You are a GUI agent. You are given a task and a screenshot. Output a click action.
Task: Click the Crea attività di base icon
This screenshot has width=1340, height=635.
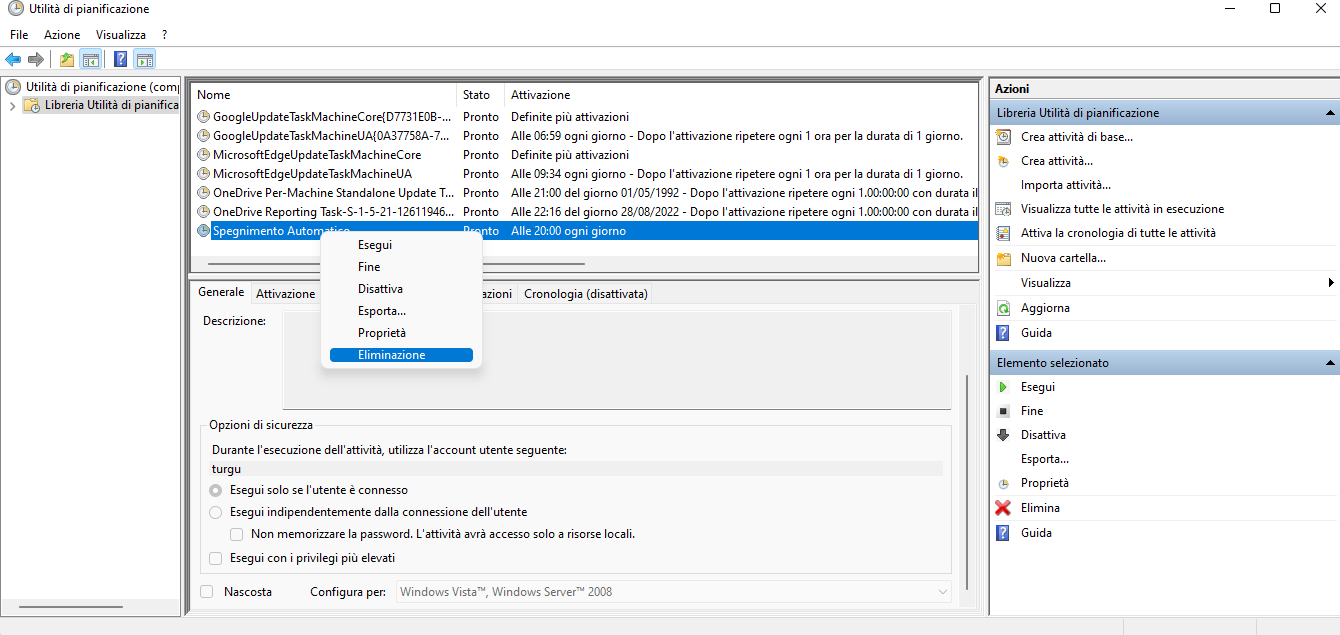tap(1003, 137)
